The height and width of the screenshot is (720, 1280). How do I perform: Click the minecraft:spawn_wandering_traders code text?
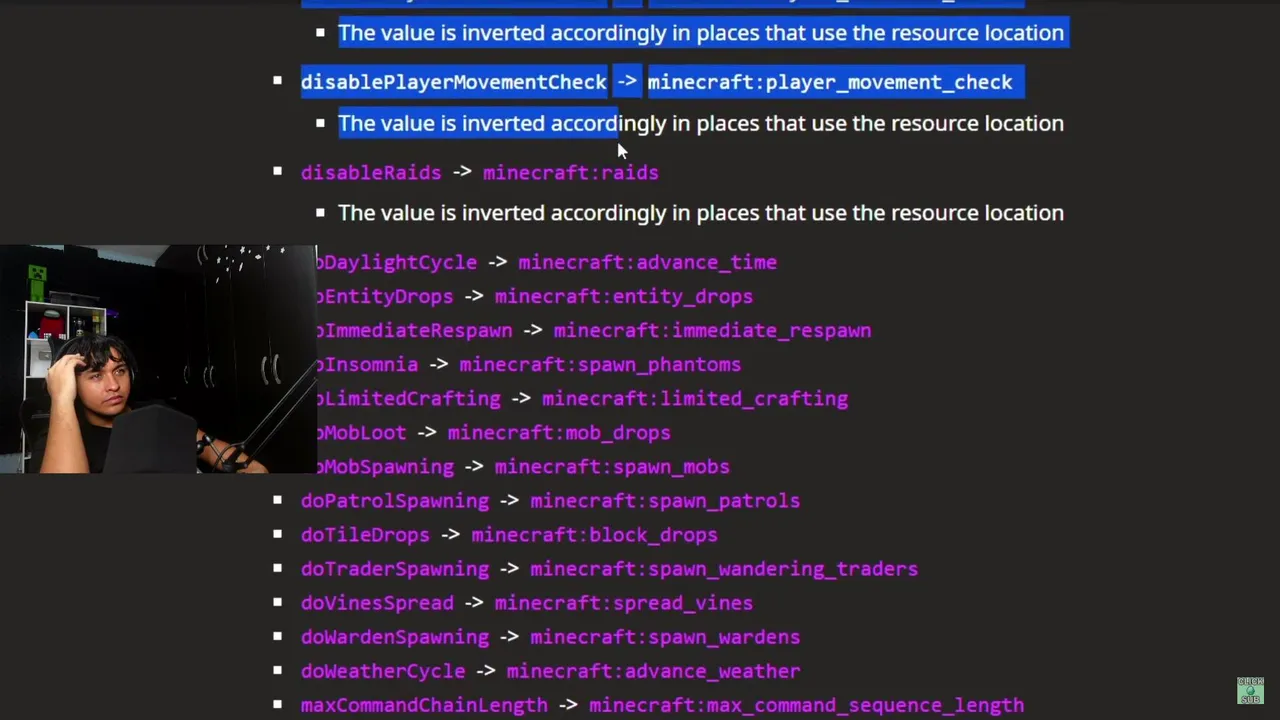tap(724, 568)
